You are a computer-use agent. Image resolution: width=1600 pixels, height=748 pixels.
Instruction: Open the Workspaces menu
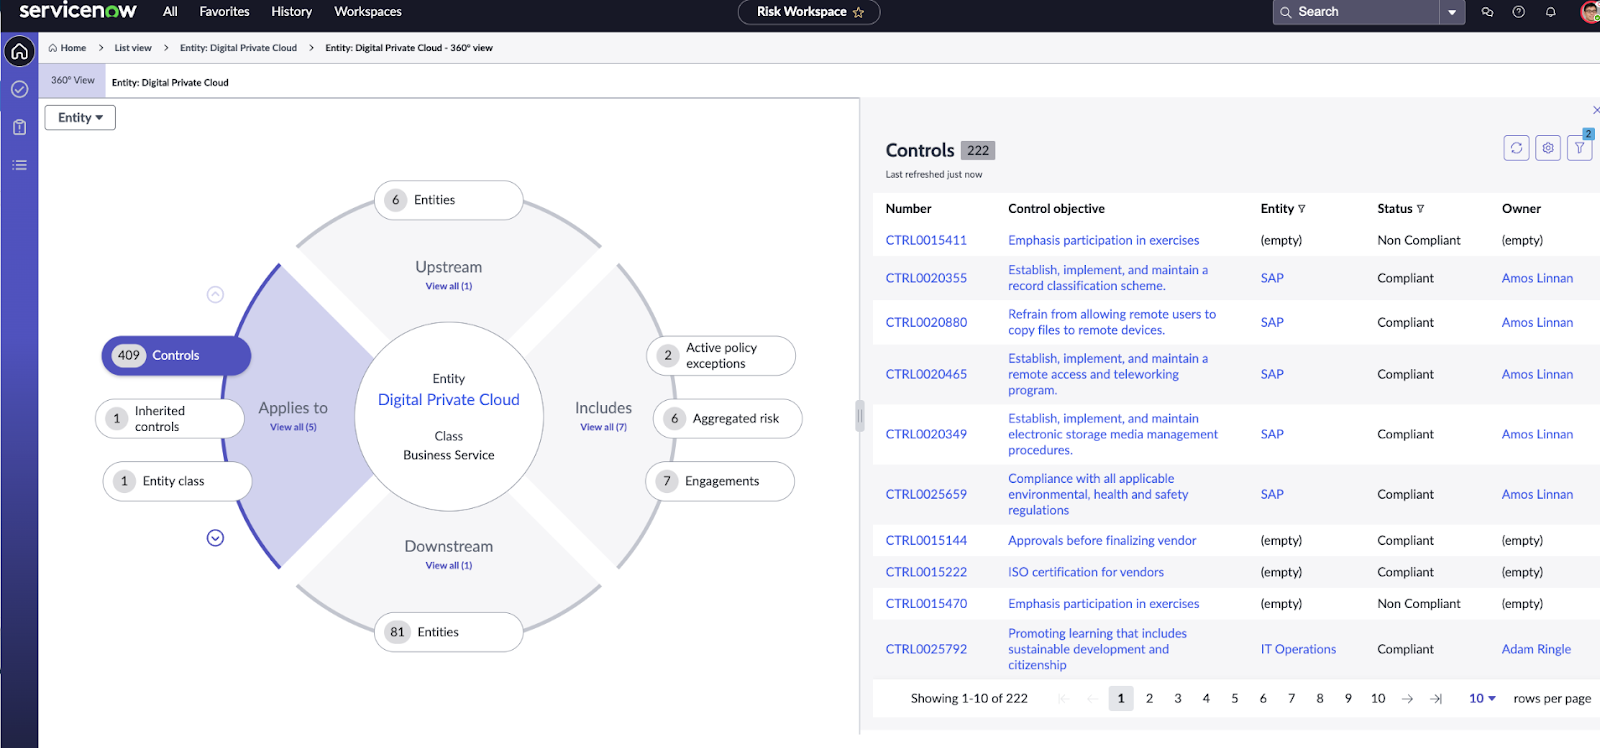pos(367,12)
